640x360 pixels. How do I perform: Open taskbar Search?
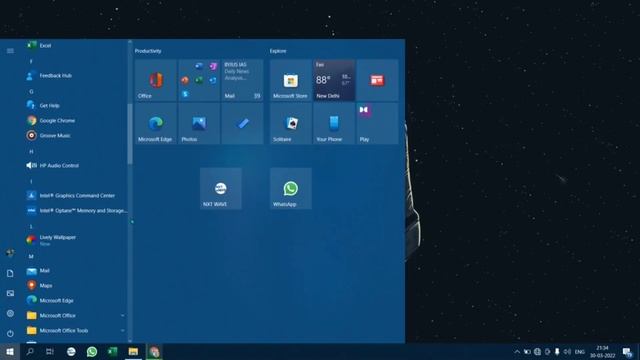click(30, 351)
